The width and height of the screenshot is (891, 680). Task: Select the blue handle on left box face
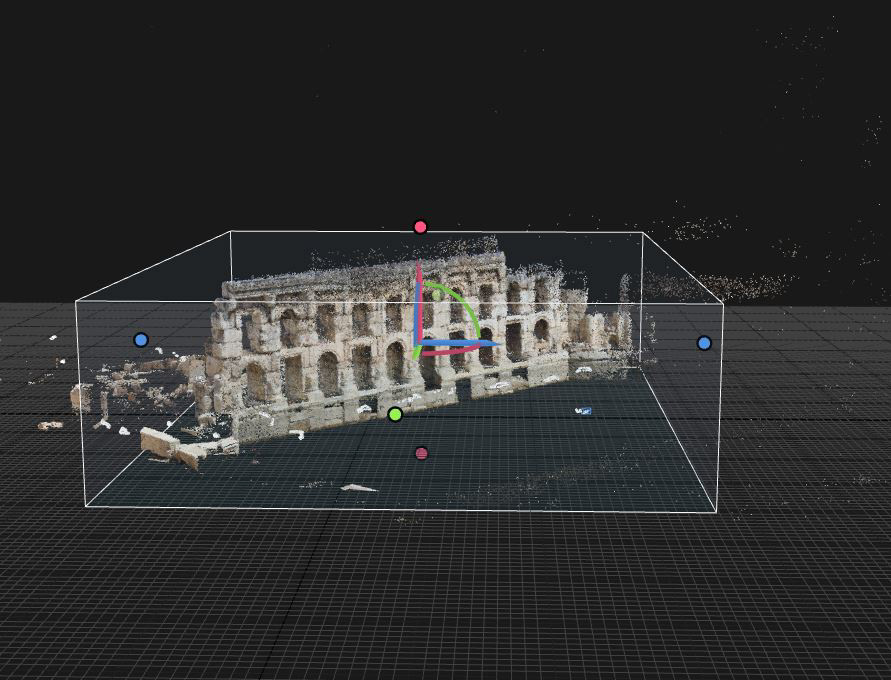(141, 340)
